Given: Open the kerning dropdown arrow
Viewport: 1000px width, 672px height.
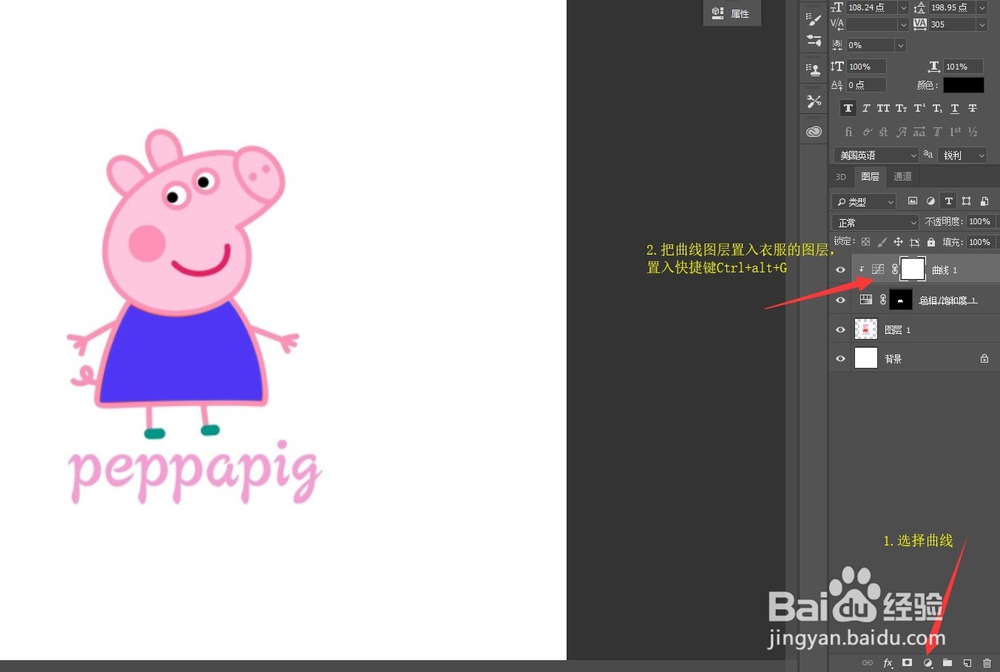Looking at the screenshot, I should (x=903, y=24).
